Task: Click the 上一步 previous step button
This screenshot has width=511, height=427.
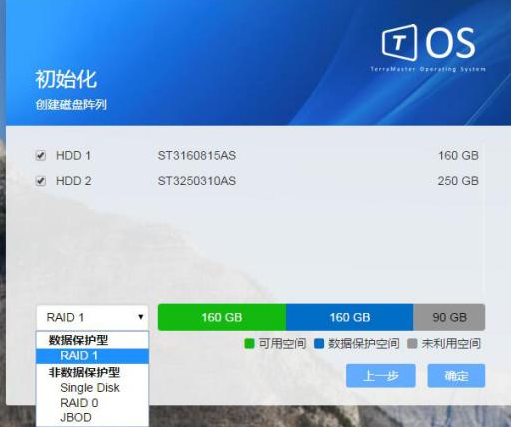Action: tap(381, 376)
